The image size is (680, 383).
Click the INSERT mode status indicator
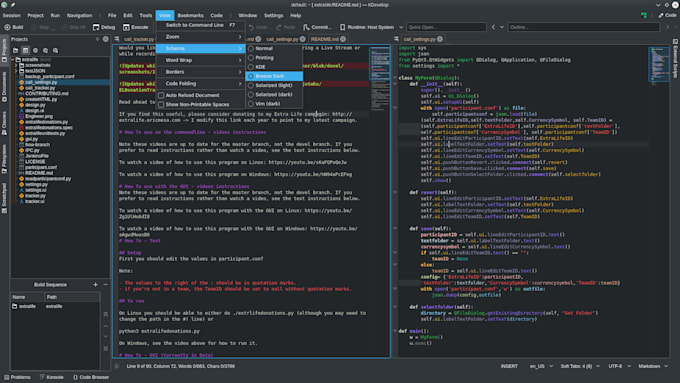pos(509,366)
